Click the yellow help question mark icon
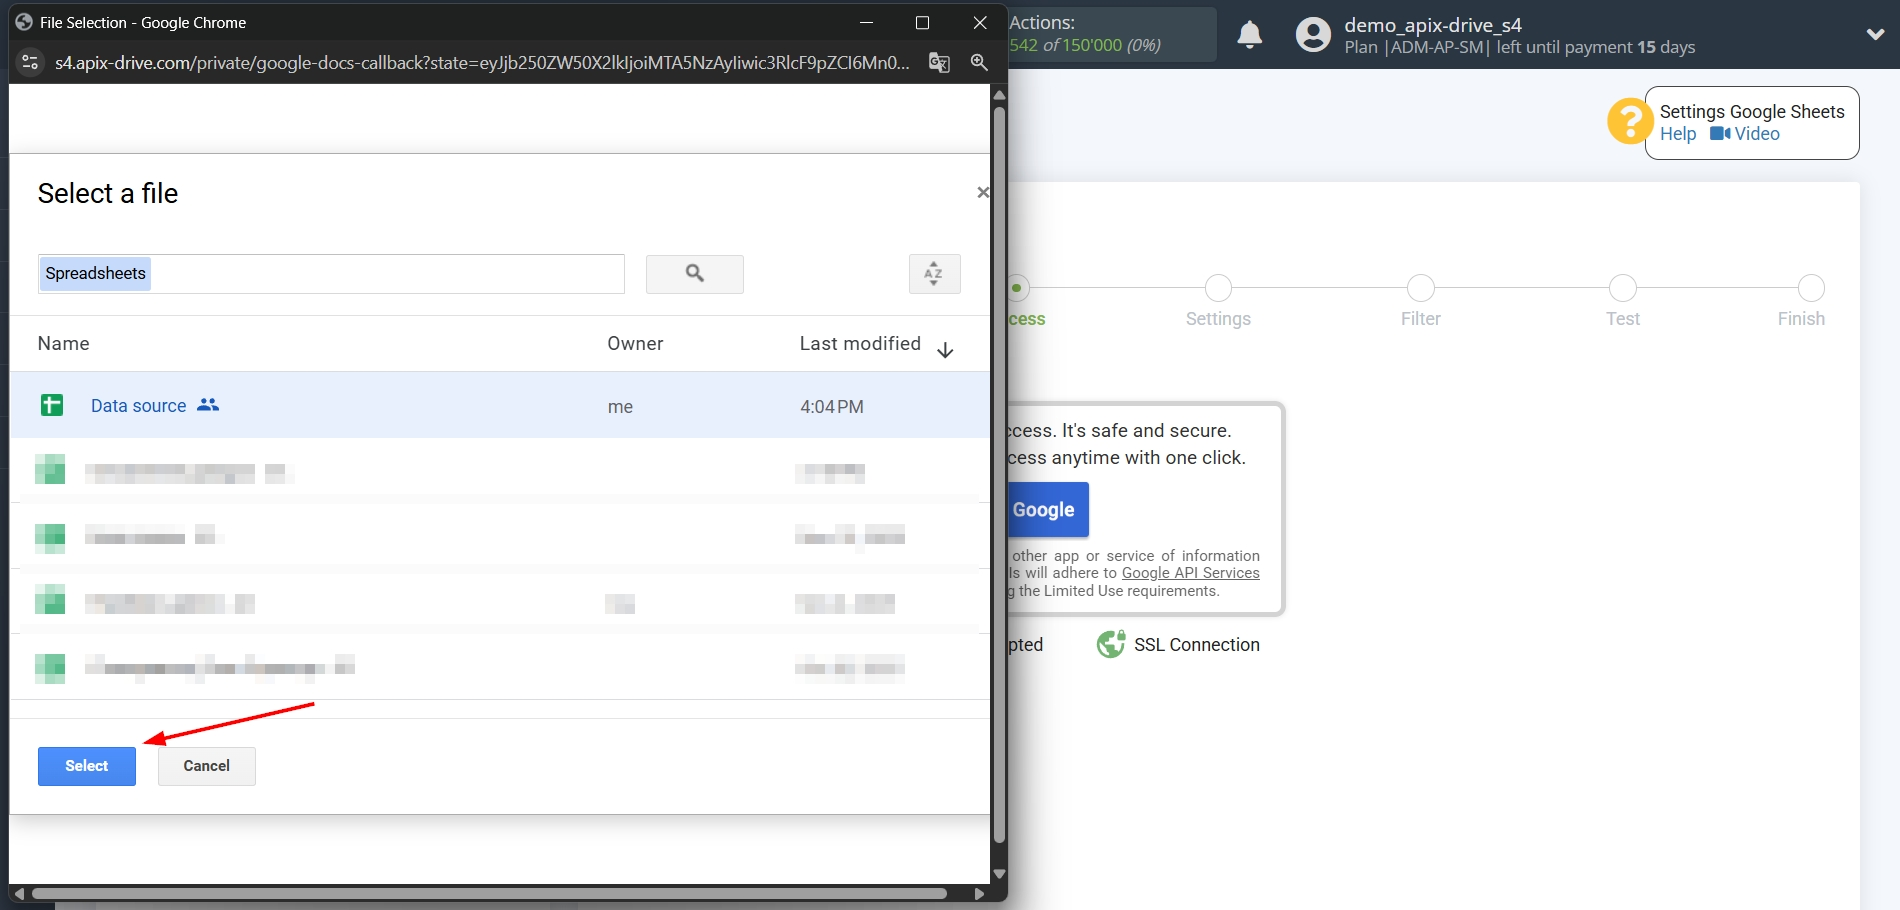This screenshot has height=910, width=1900. coord(1629,121)
